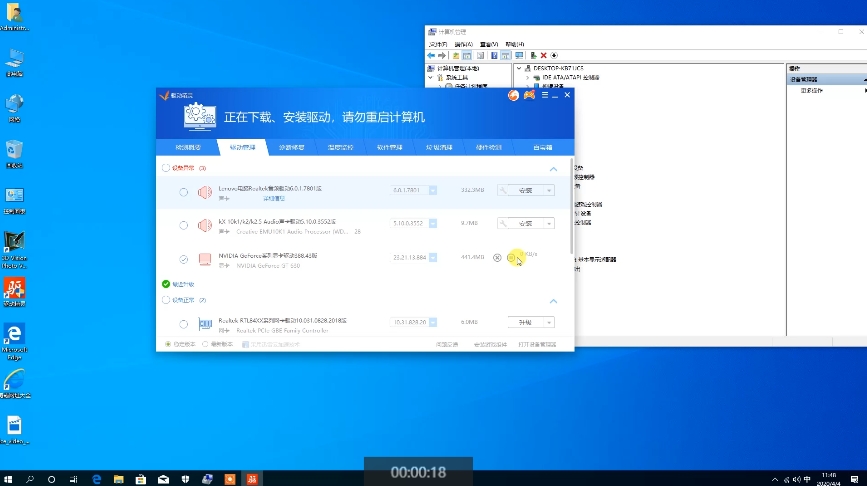The image size is (867, 486).
Task: Open File Explorer from the taskbar
Action: tap(118, 479)
